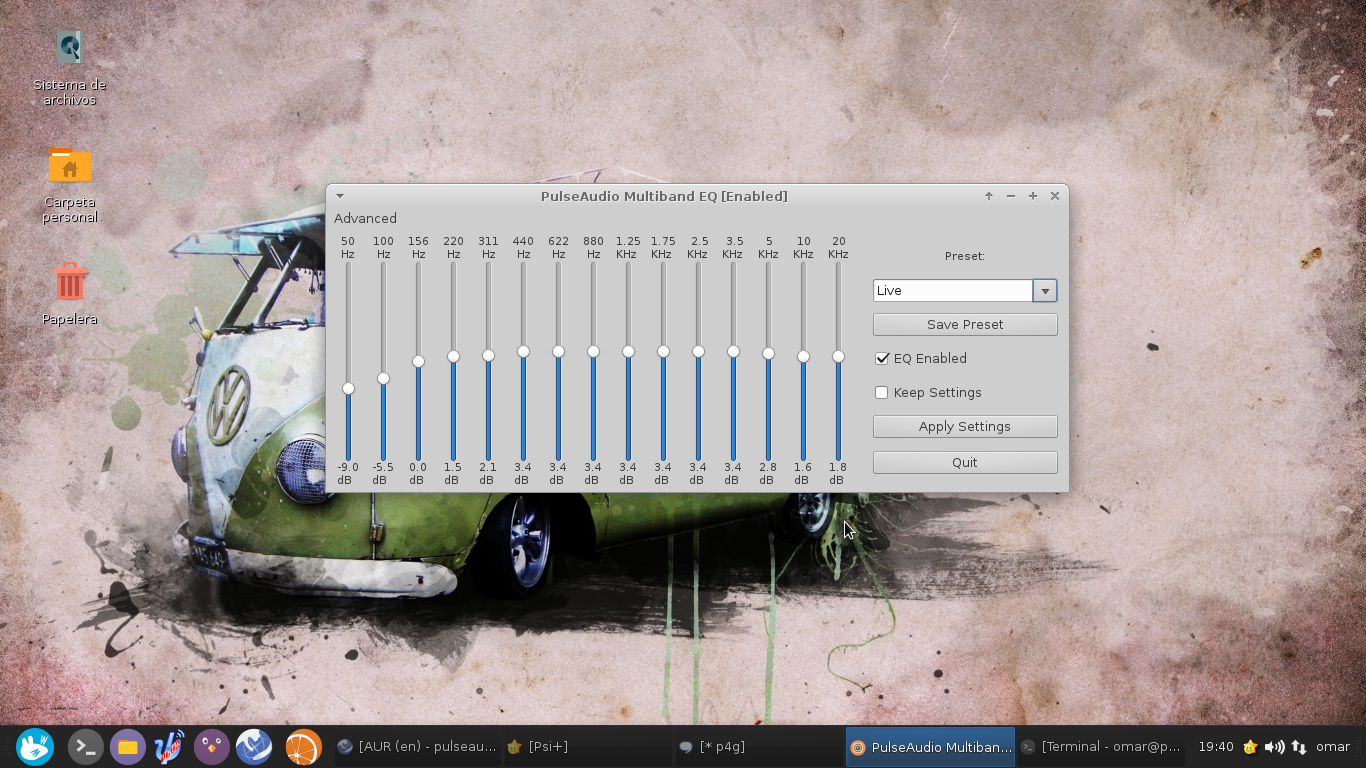
Task: Click the 1.75 KHz band slider handle
Action: (x=663, y=351)
